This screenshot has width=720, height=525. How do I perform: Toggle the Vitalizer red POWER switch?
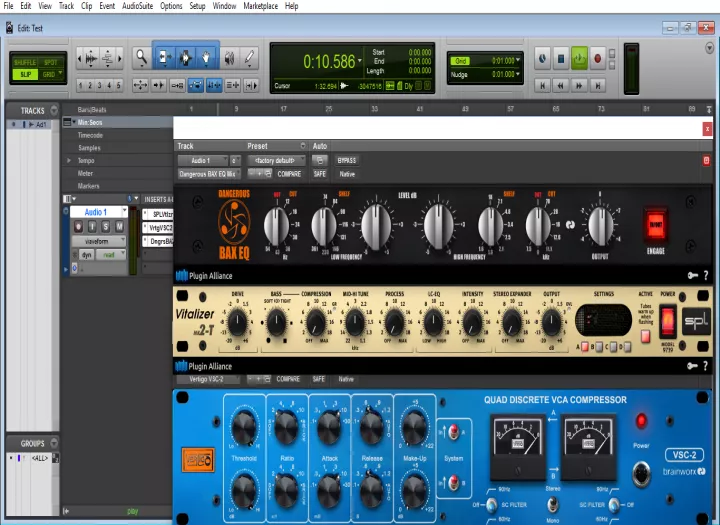tap(667, 321)
